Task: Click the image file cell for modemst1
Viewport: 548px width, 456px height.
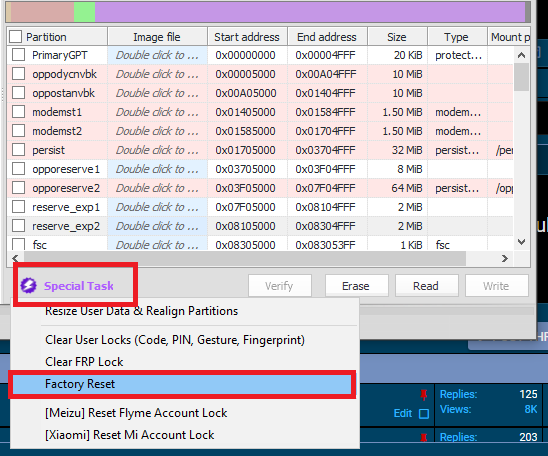Action: click(x=157, y=112)
